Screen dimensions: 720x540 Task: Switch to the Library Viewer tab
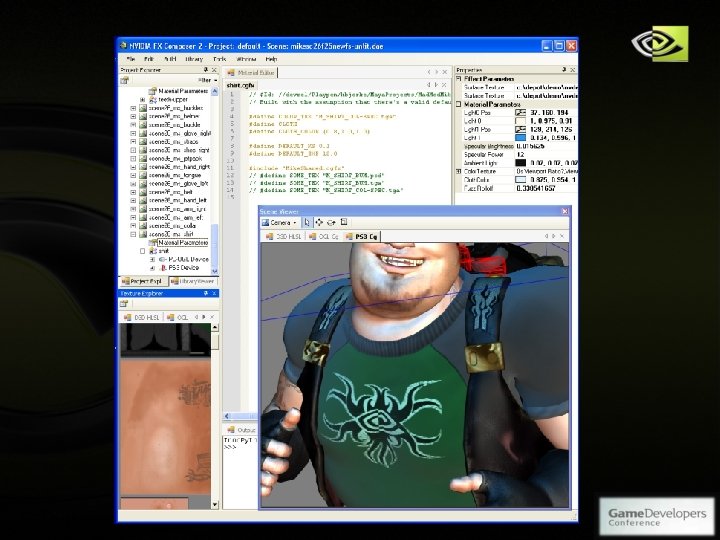(193, 281)
